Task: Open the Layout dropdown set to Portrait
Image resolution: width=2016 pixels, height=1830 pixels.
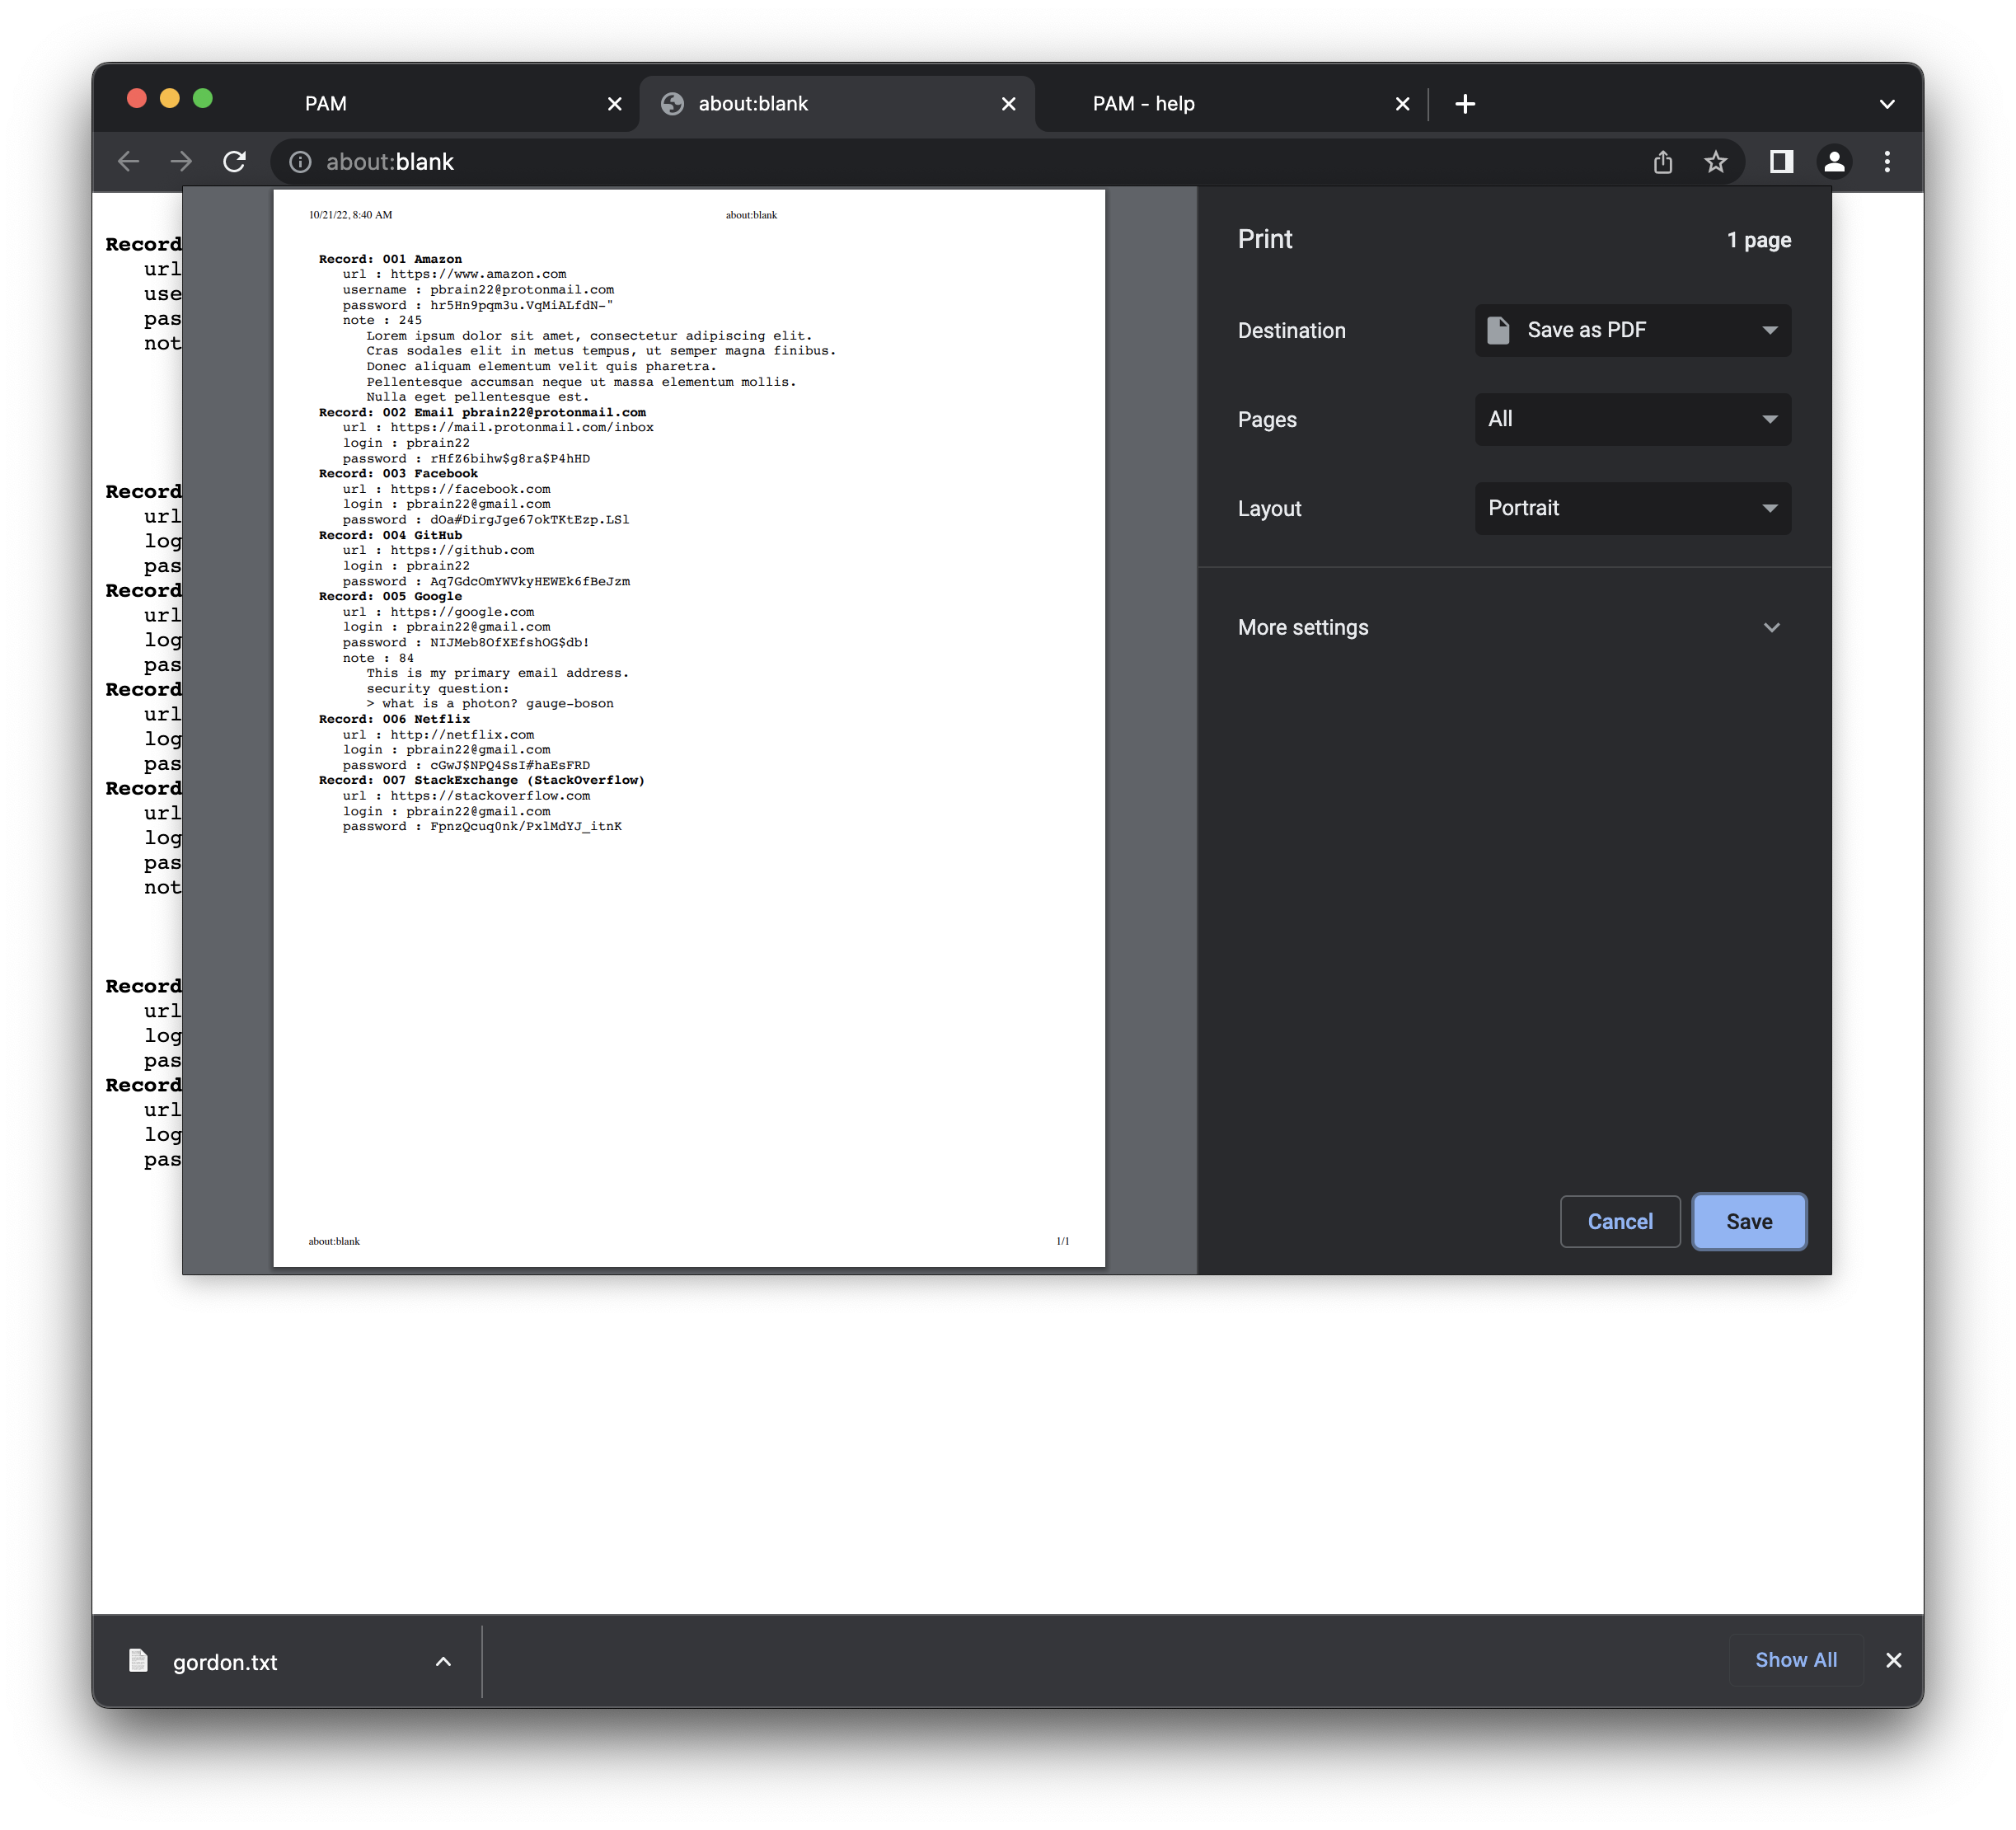Action: pos(1632,508)
